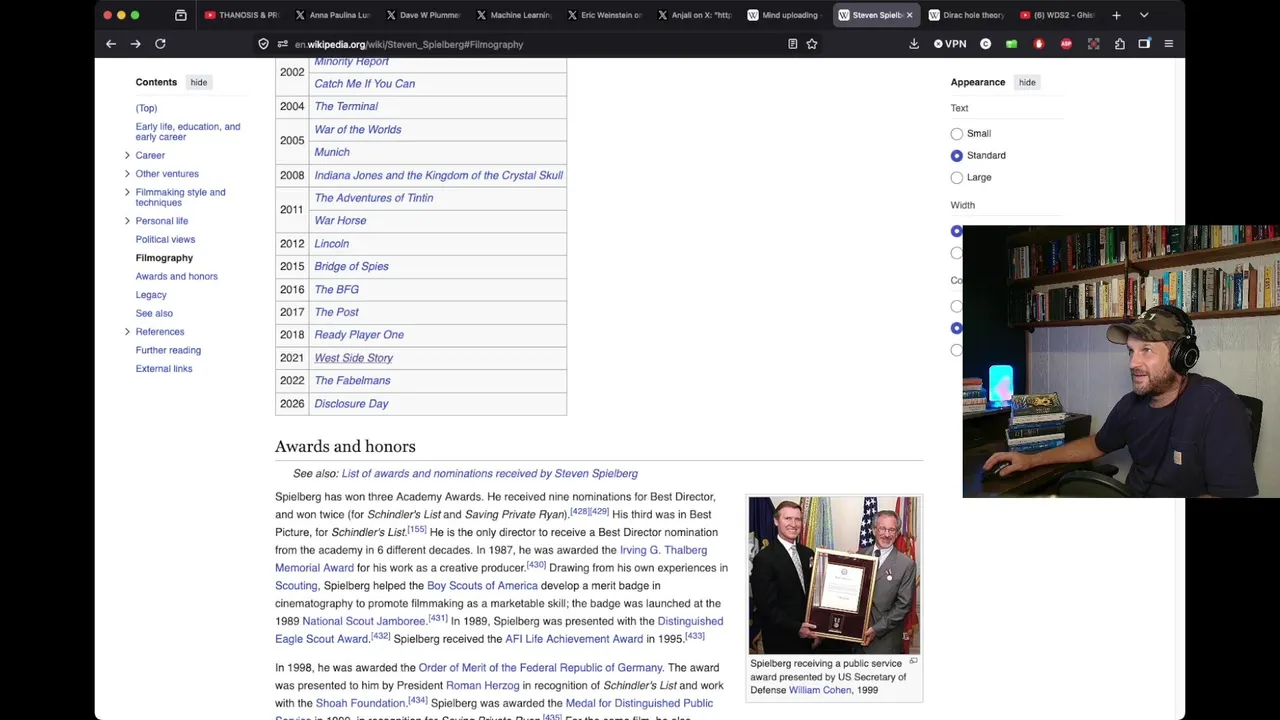This screenshot has height=720, width=1280.
Task: Expand Personal life section in contents
Action: coord(127,221)
